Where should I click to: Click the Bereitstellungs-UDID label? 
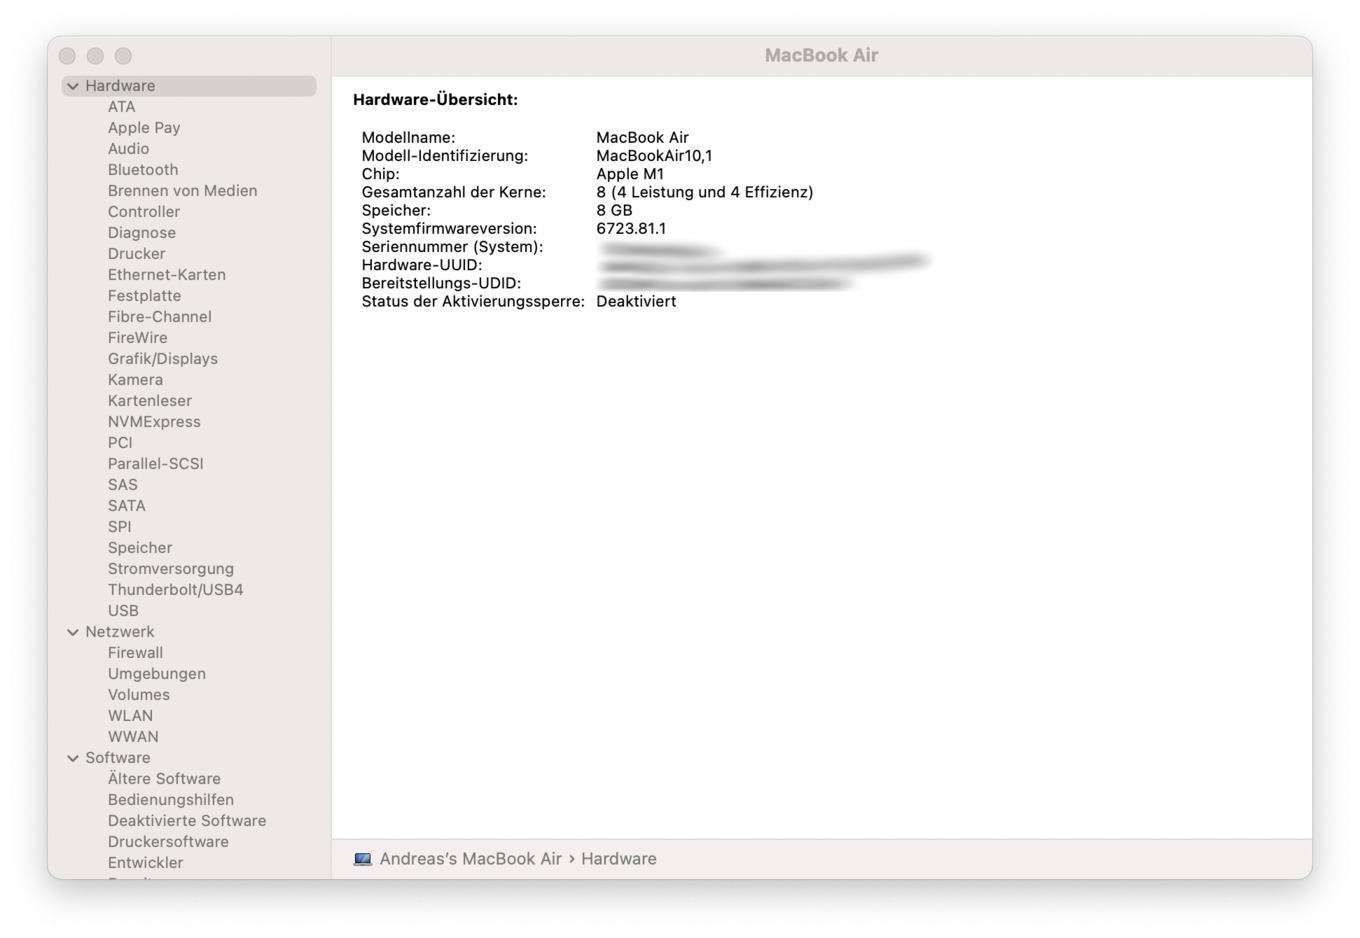click(x=441, y=283)
